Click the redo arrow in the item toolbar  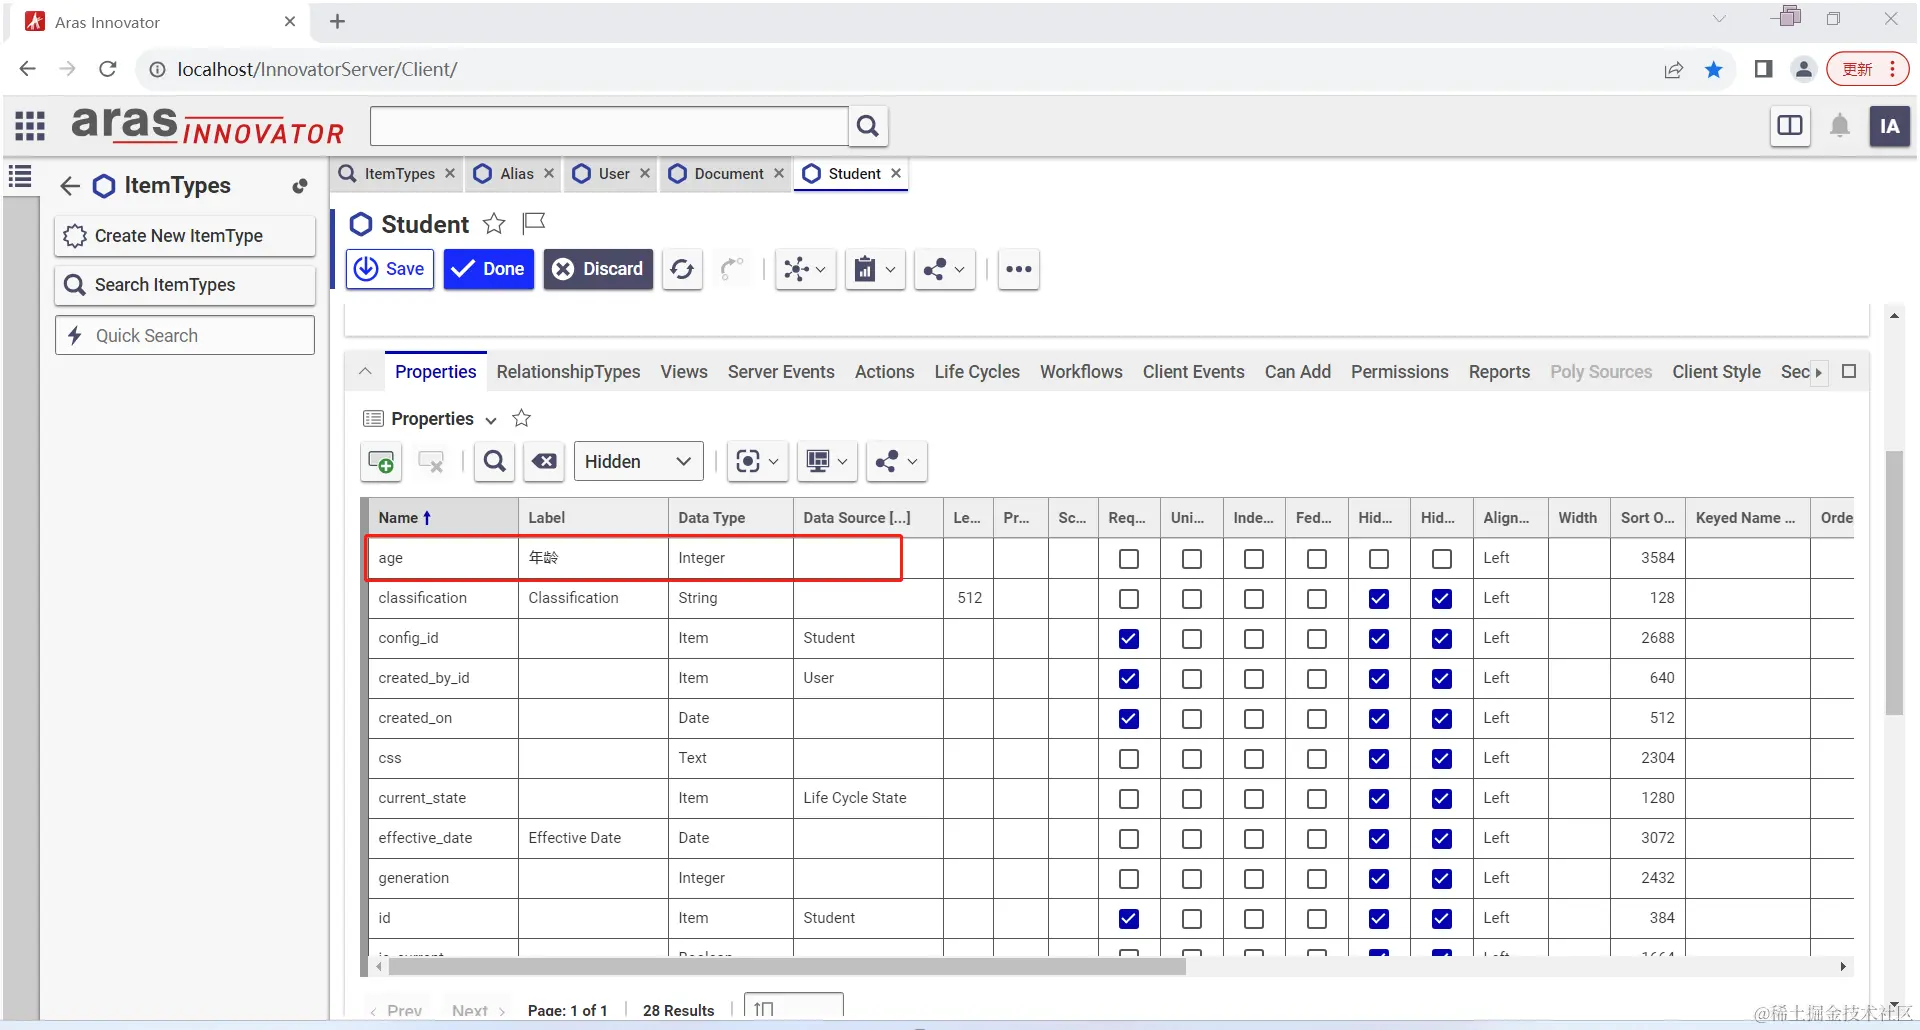click(x=732, y=269)
